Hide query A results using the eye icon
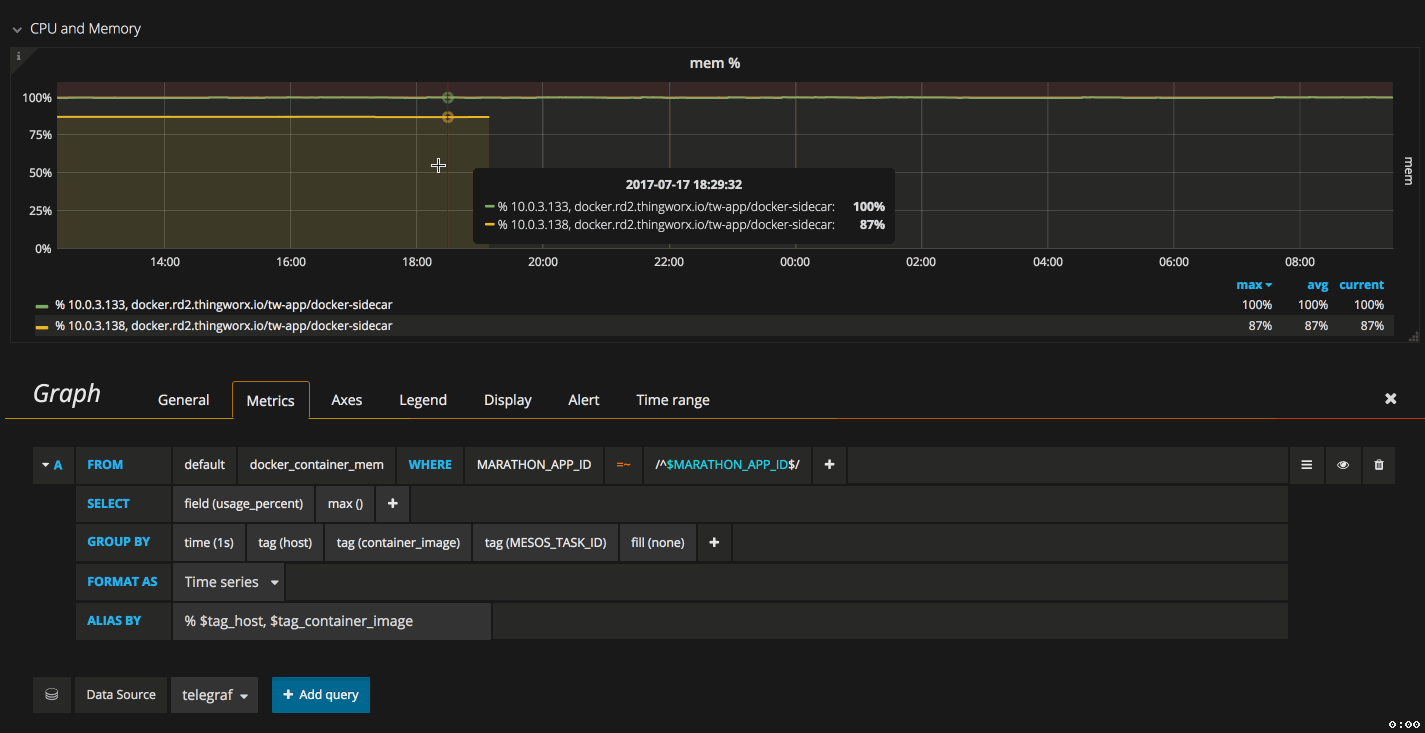 [x=1343, y=465]
